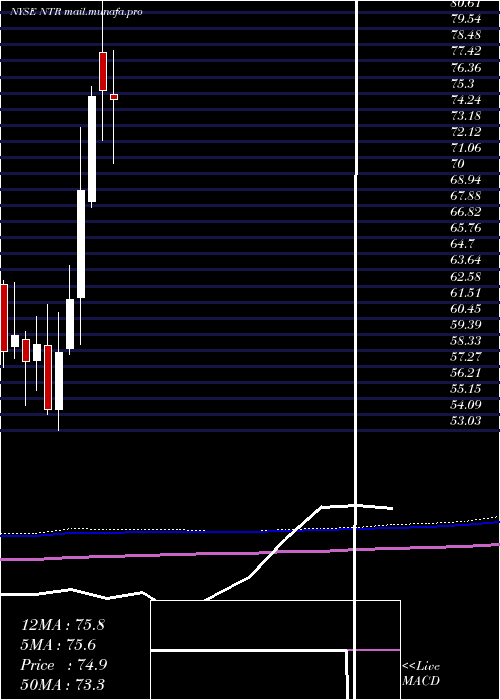Select the tallest white candlestick body
Image resolution: width=500 pixels, height=700 pixels.
[x=81, y=244]
